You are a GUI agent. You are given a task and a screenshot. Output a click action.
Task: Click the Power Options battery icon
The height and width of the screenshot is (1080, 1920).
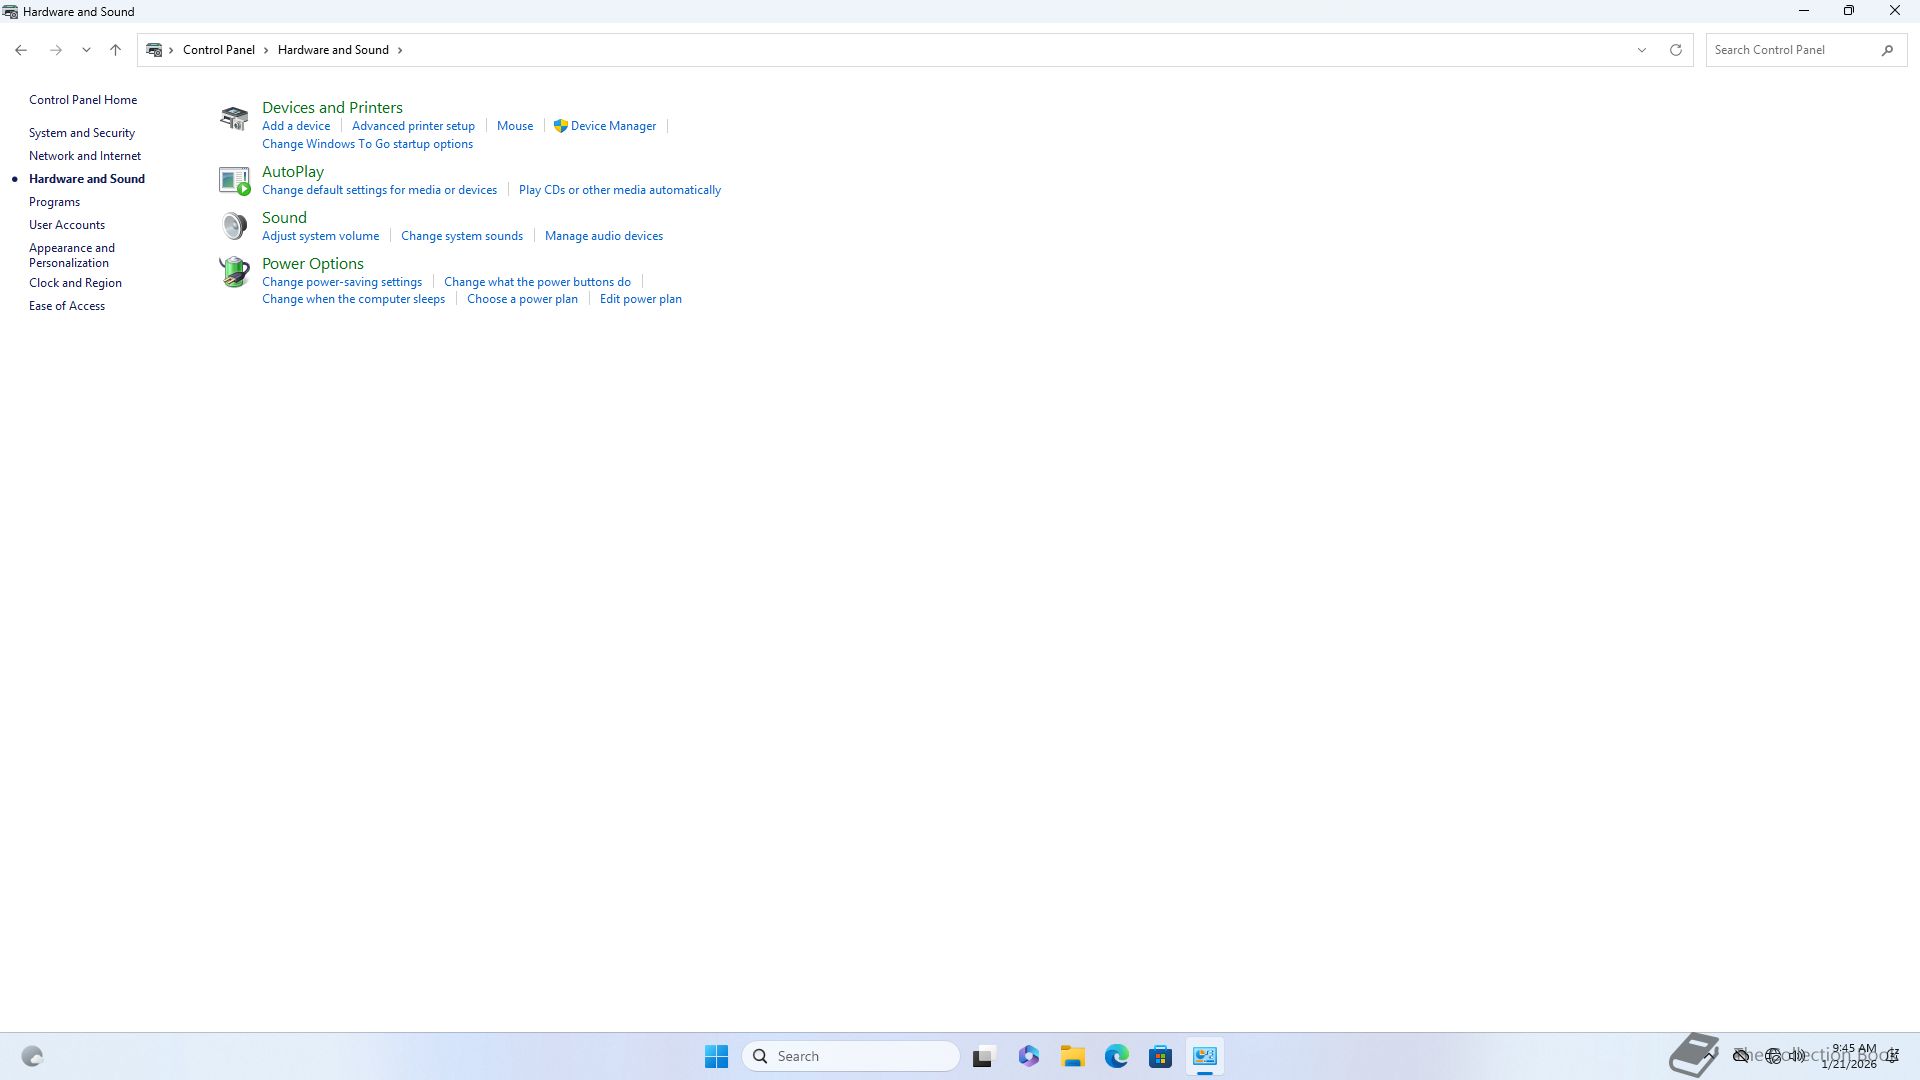point(234,272)
